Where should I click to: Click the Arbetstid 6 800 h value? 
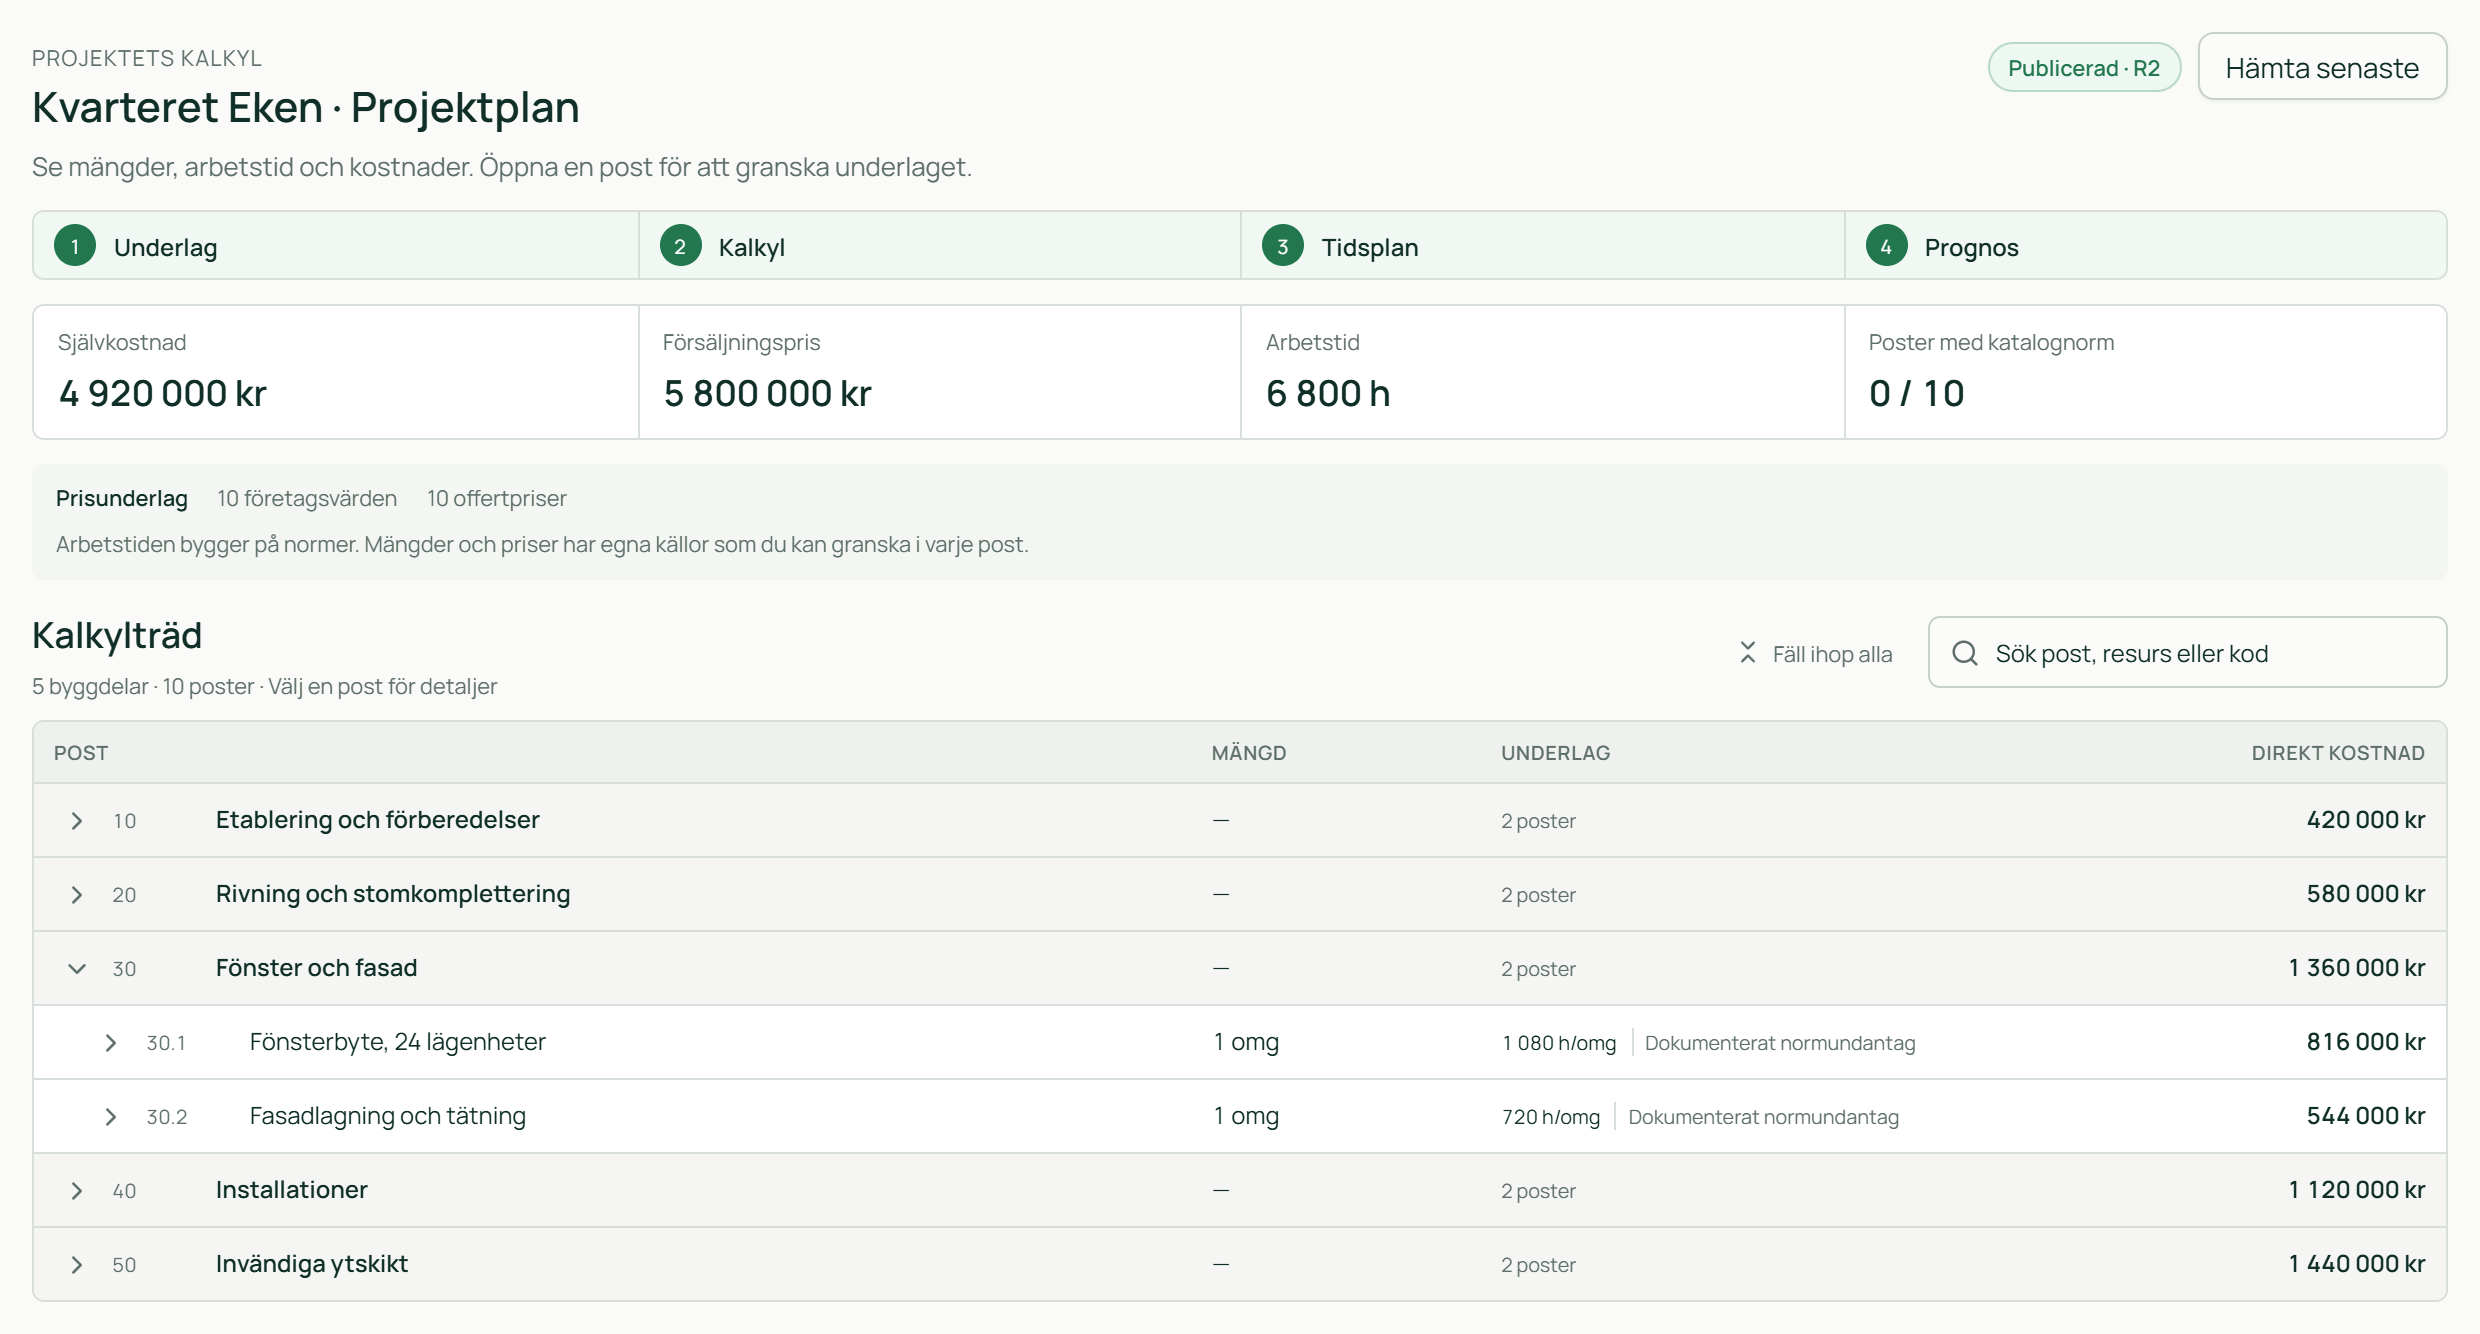tap(1328, 393)
